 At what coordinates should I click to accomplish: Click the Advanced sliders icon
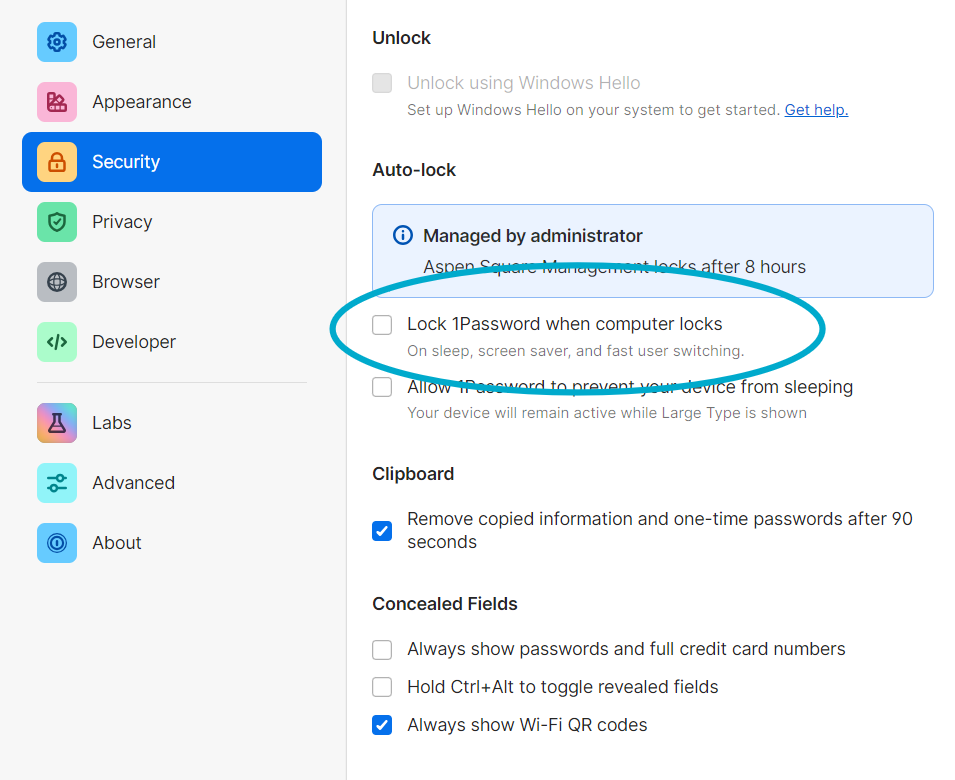click(x=57, y=483)
